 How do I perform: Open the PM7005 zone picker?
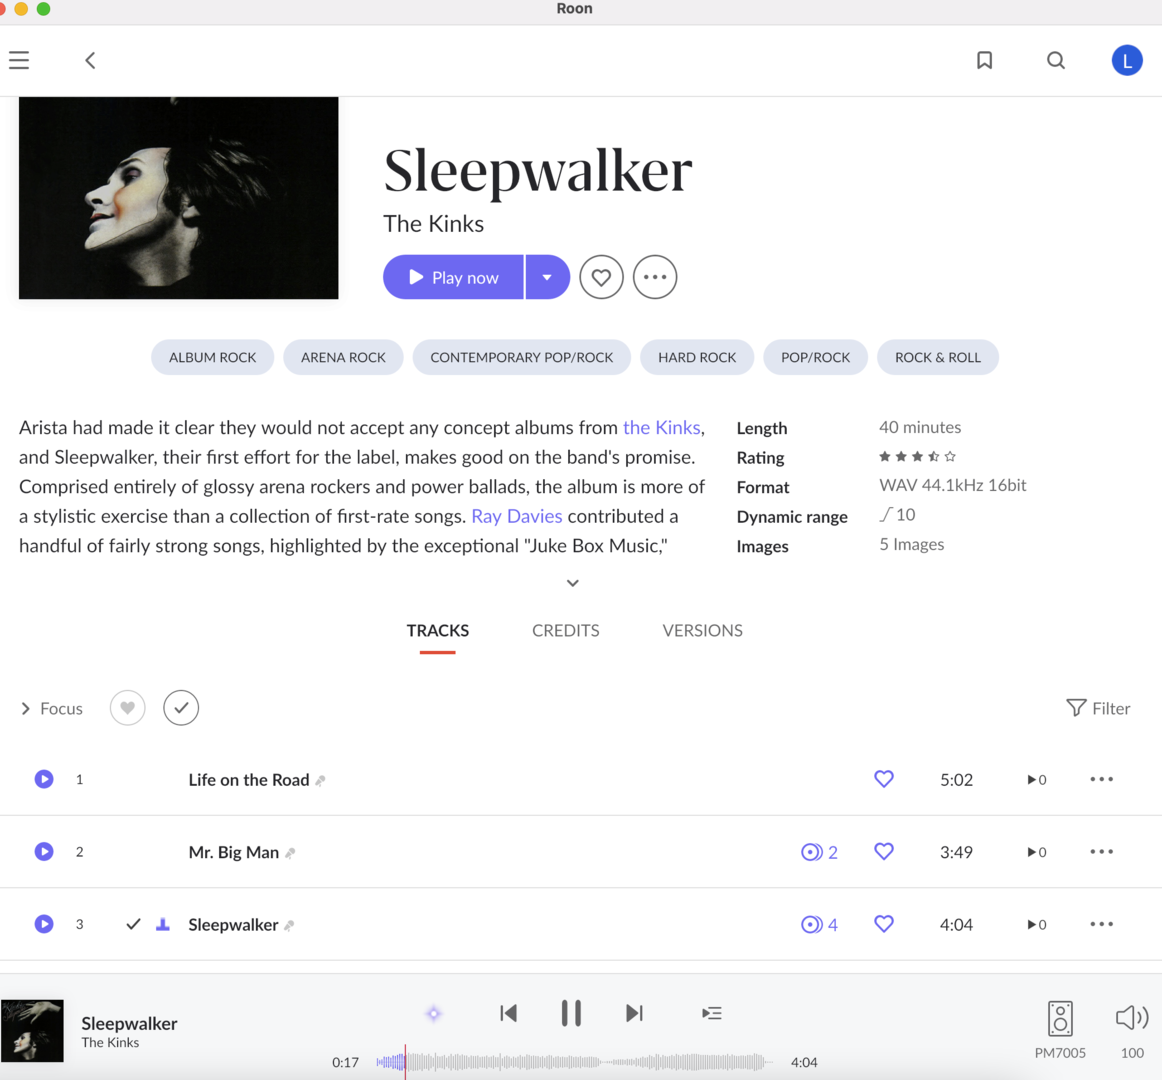[1060, 1030]
